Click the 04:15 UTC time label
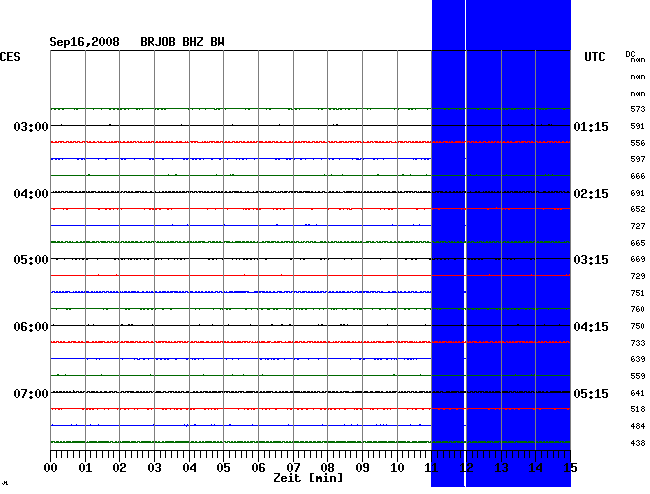Viewport: 650px width, 494px height. click(x=591, y=327)
